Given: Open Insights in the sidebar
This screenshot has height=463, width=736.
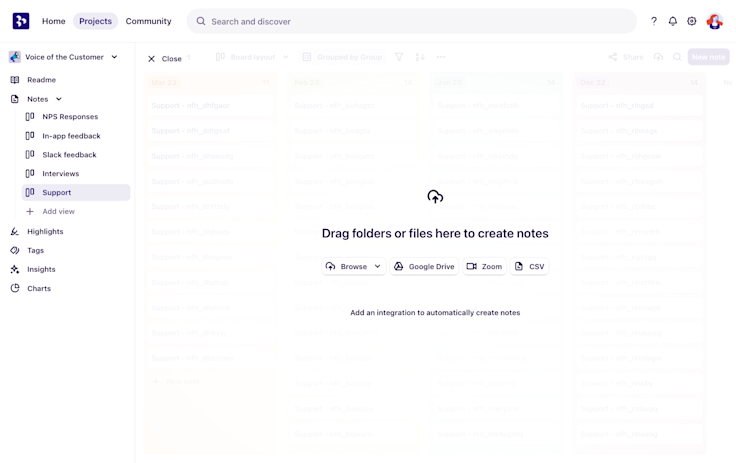Looking at the screenshot, I should pos(41,269).
